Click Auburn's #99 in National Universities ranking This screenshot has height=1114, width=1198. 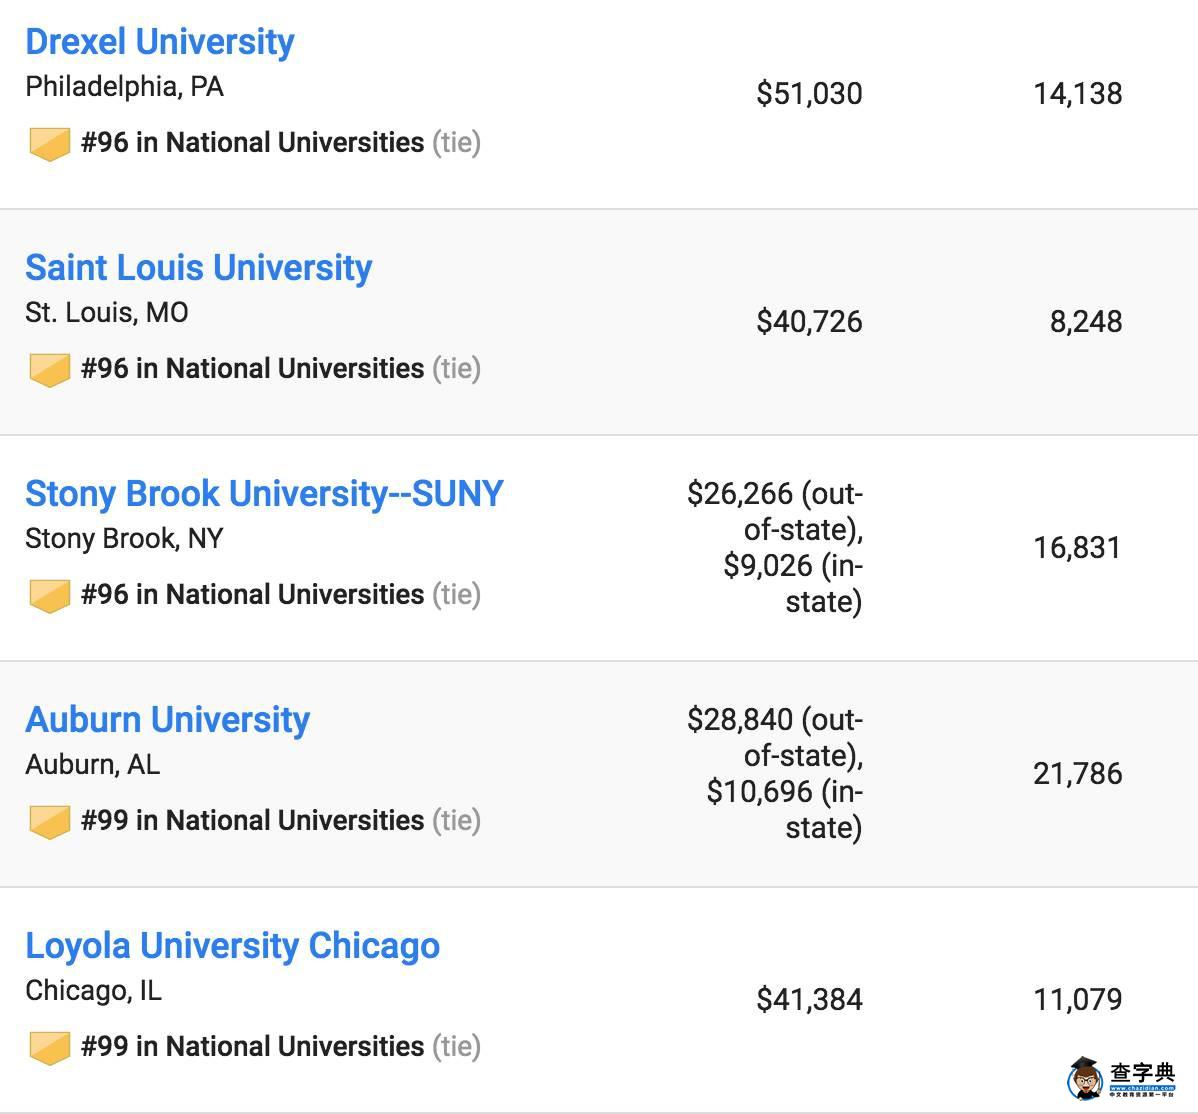pyautogui.click(x=253, y=821)
